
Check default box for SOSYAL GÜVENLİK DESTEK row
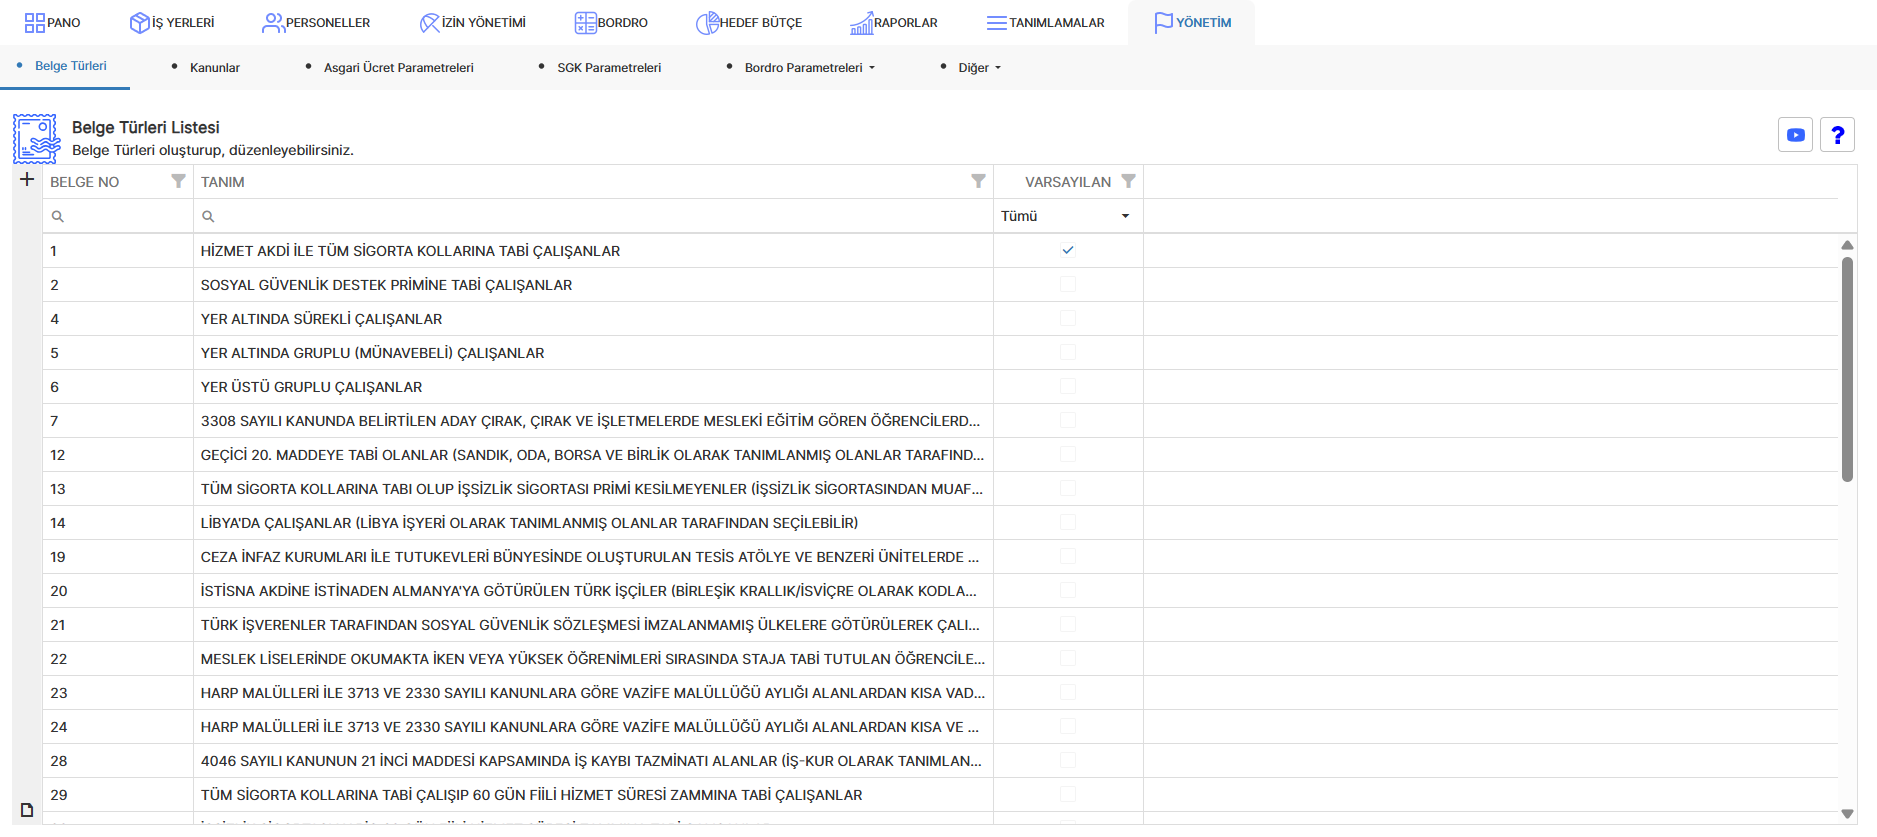(1068, 284)
